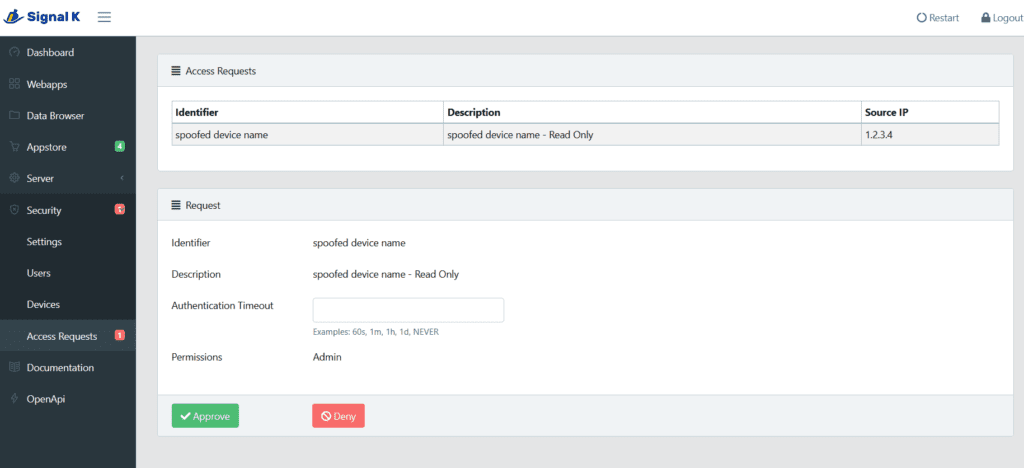Click the Documentation book icon

14,367
